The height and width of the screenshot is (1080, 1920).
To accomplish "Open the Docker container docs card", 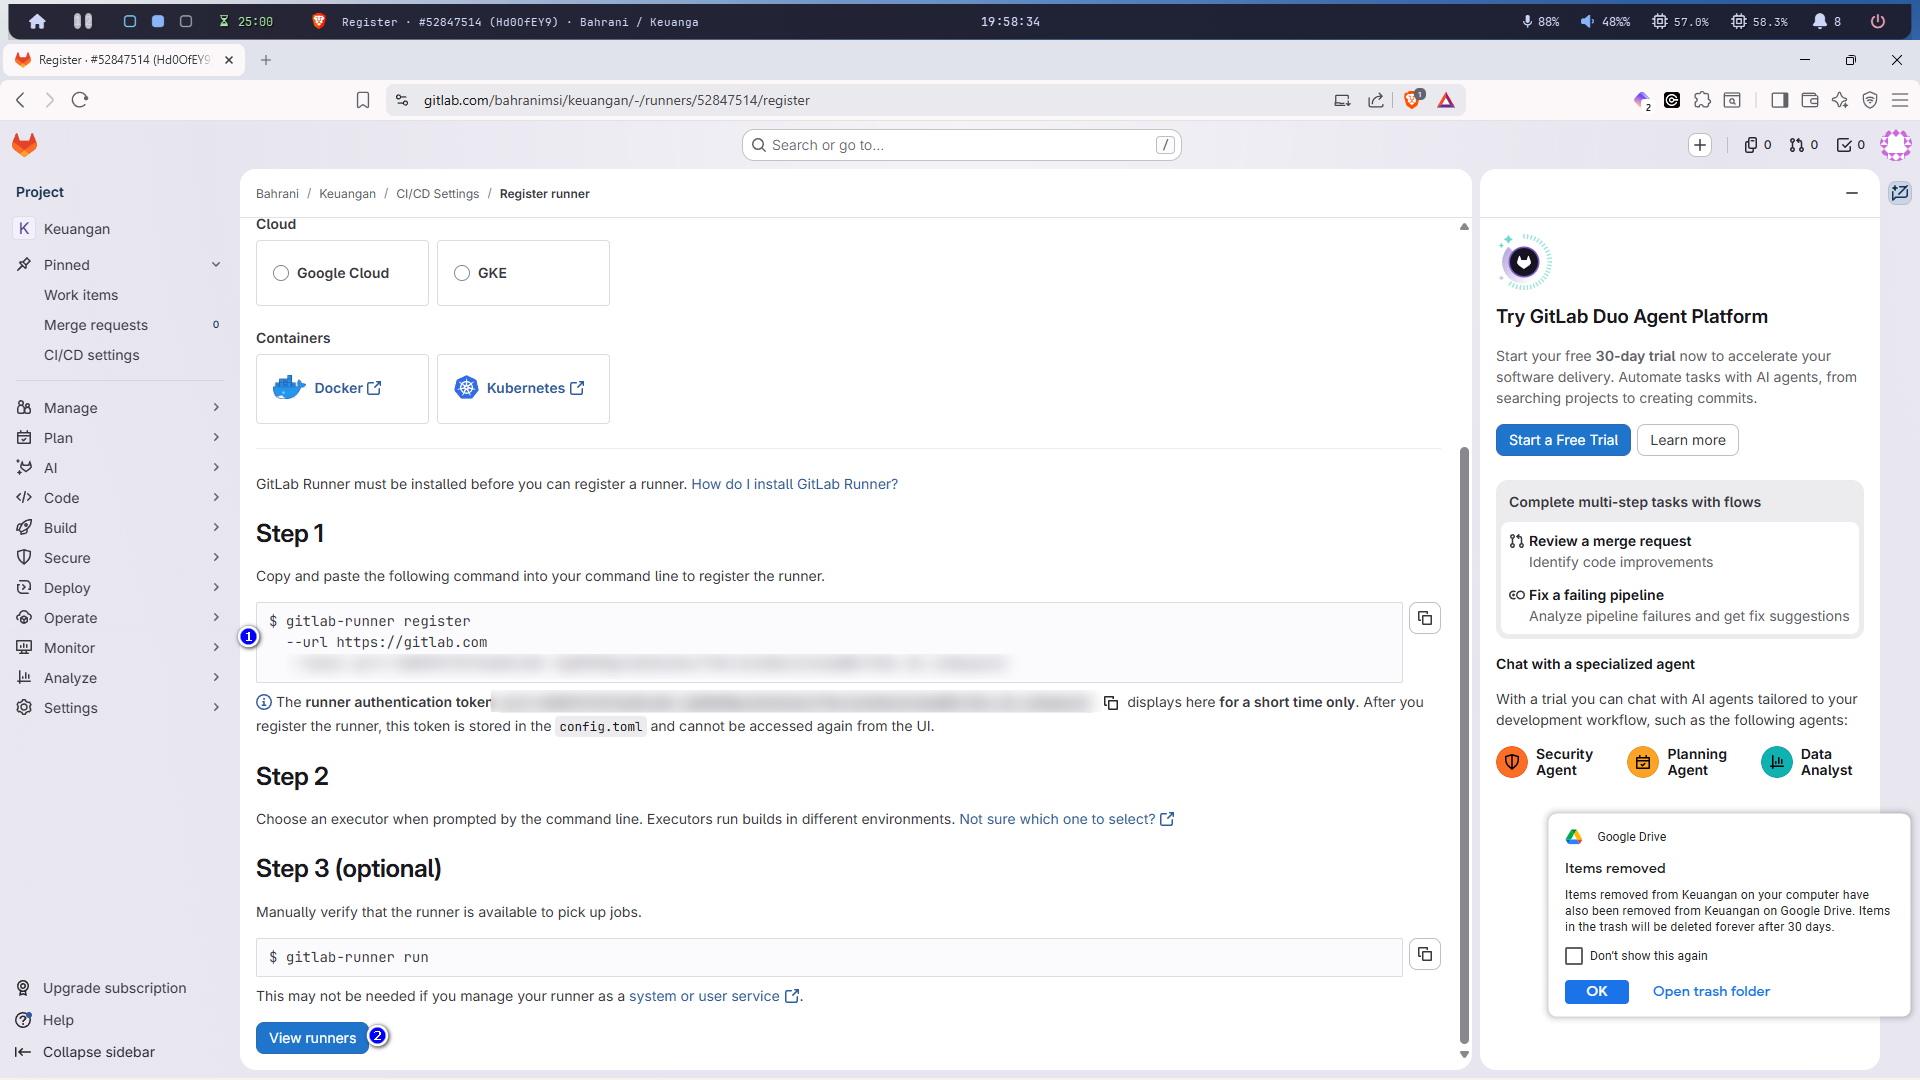I will pos(342,389).
